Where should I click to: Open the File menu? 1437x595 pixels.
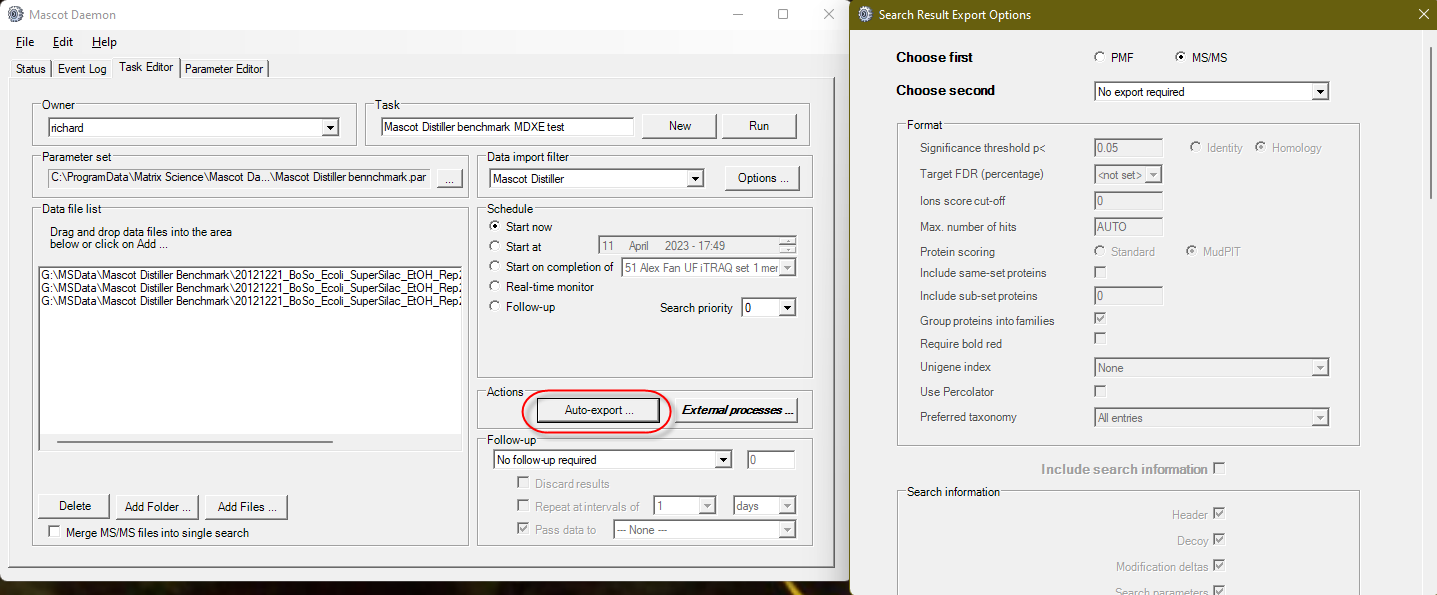[25, 42]
